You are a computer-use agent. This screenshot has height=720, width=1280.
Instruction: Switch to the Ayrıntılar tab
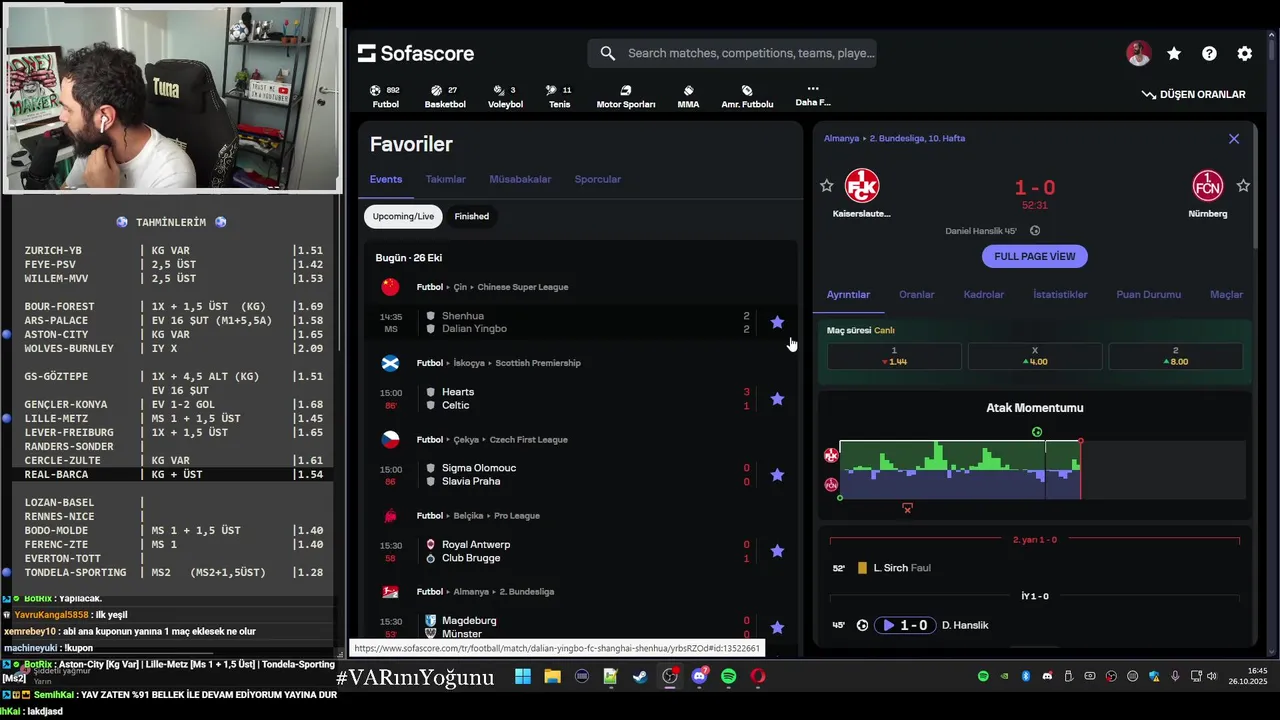coord(848,295)
